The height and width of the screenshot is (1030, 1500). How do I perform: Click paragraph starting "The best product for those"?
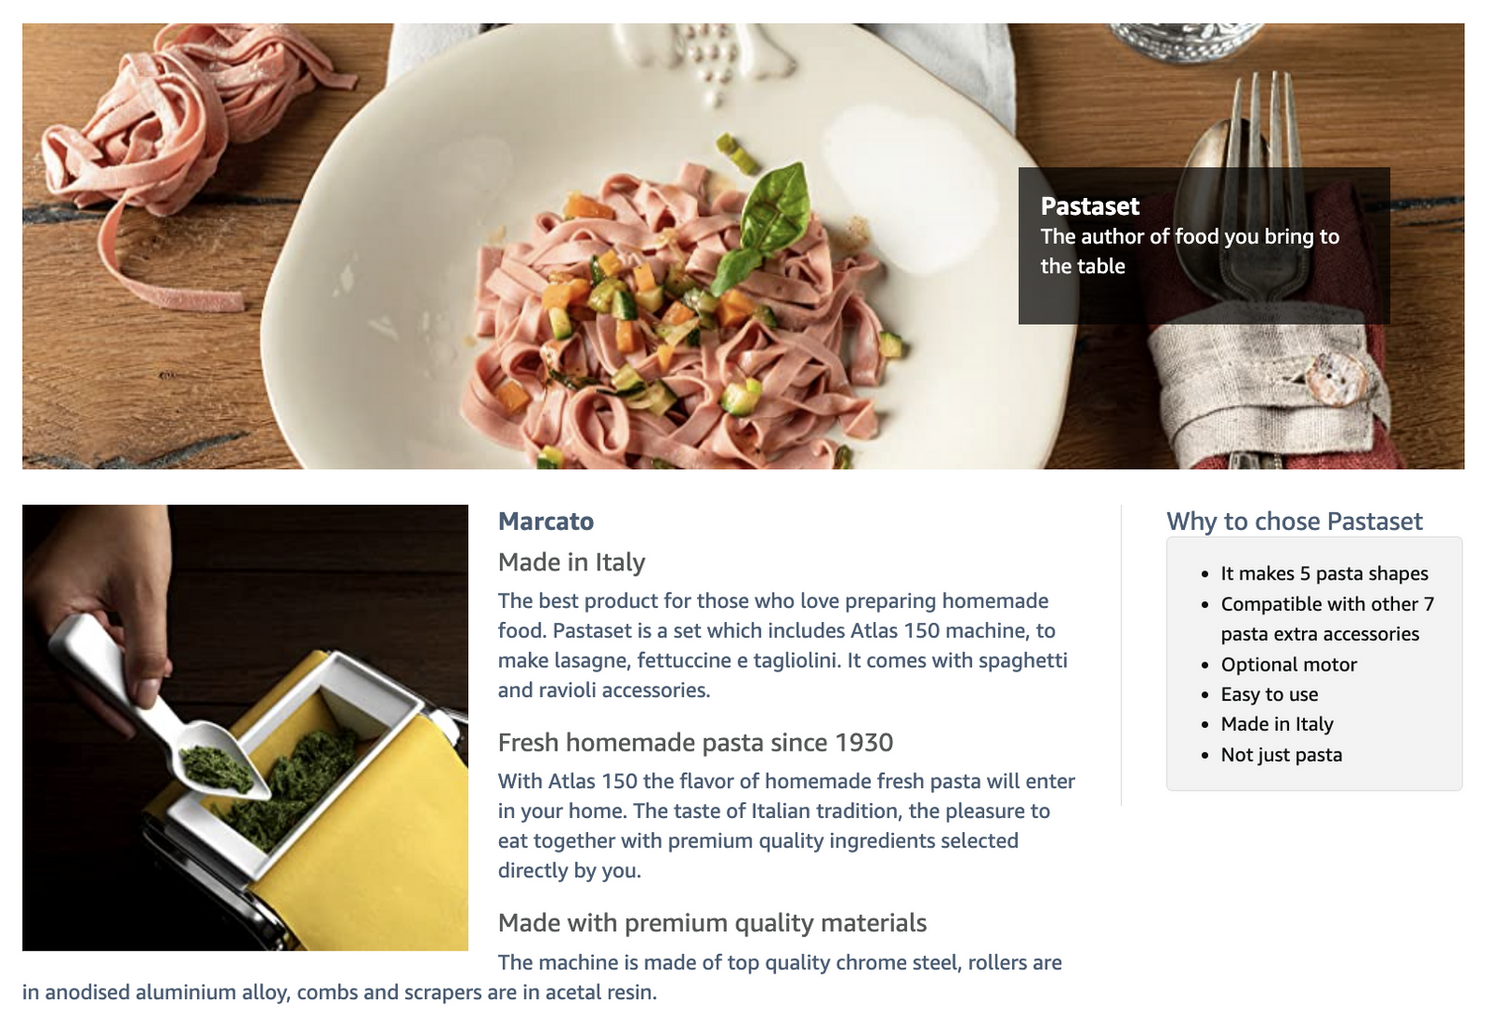(782, 645)
